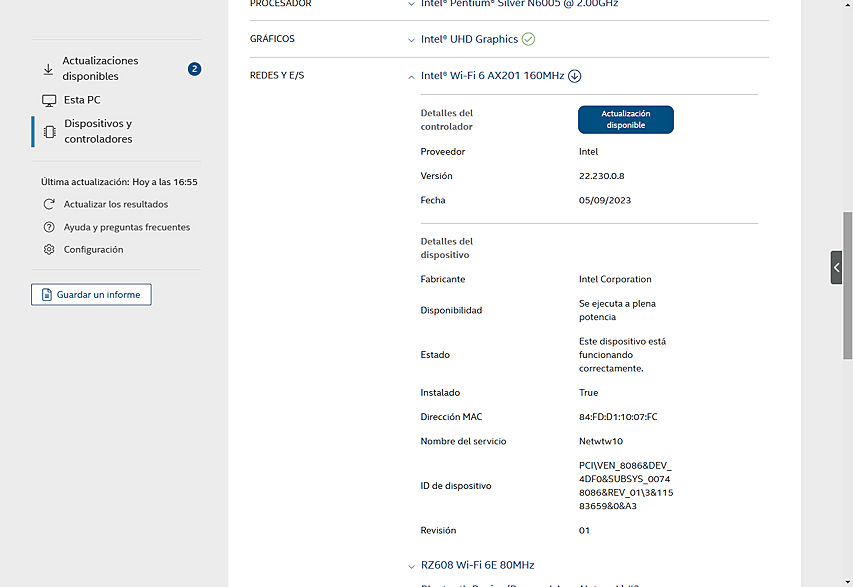Click the driver version 22.230.0.8 value

(x=602, y=176)
